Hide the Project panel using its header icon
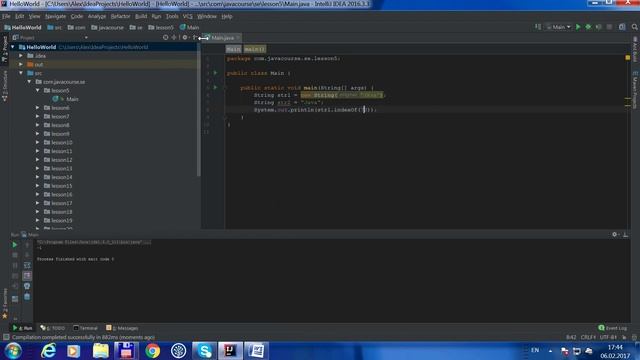The width and height of the screenshot is (640, 360). pos(194,38)
